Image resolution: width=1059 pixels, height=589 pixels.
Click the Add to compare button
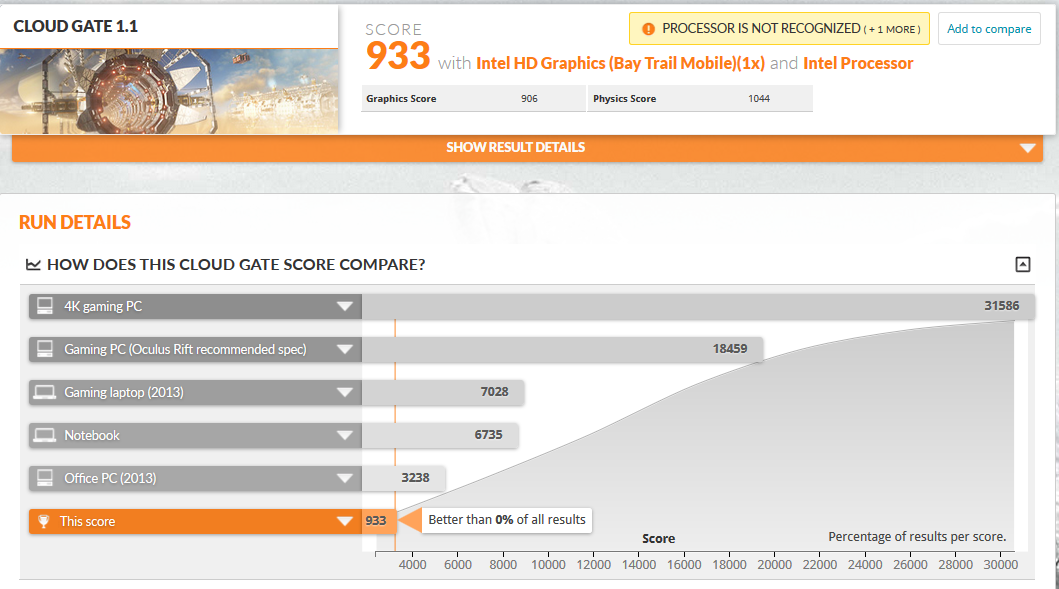tap(989, 29)
